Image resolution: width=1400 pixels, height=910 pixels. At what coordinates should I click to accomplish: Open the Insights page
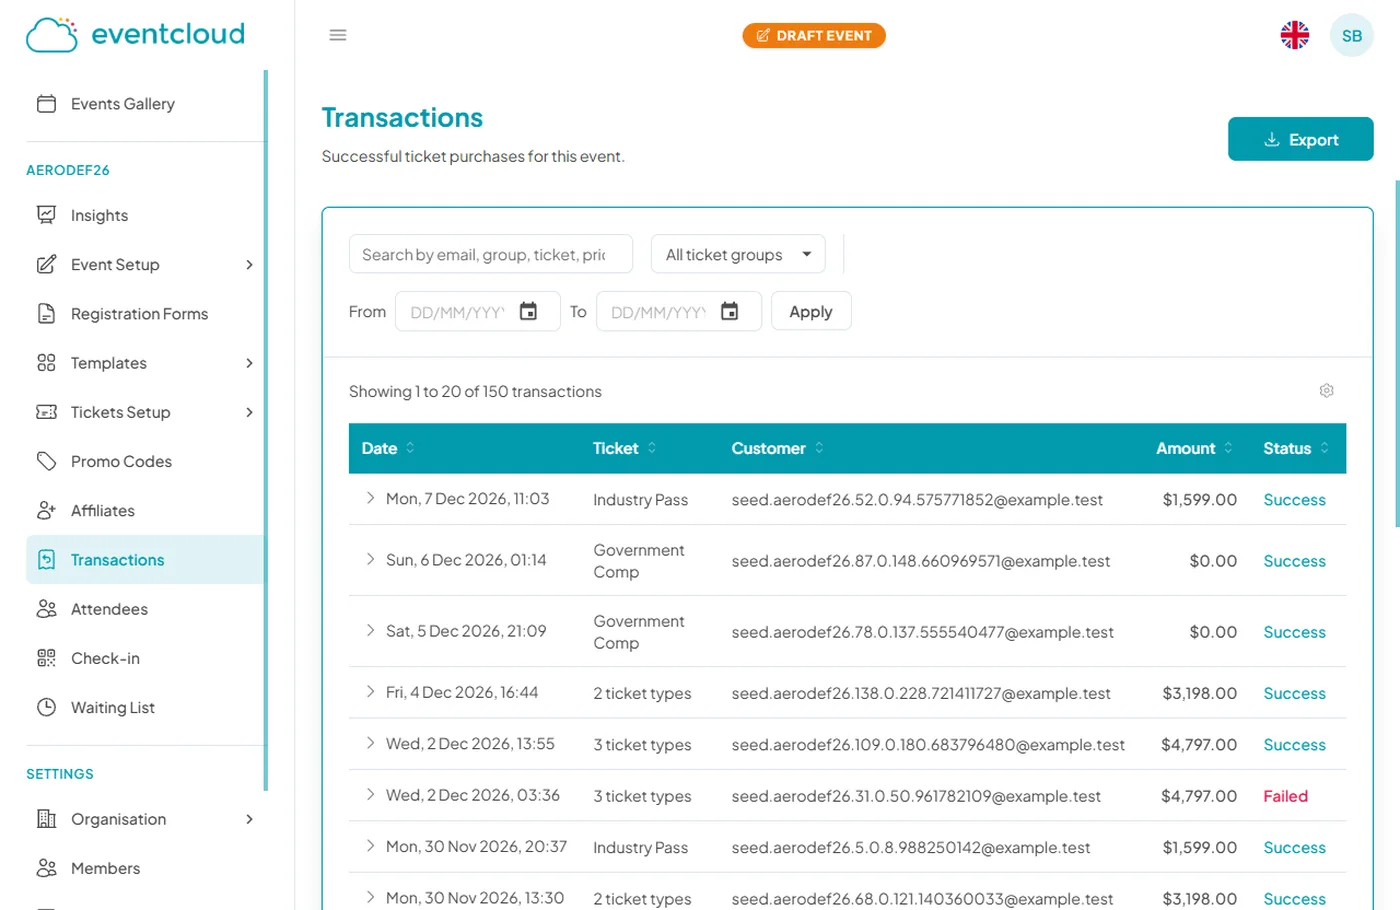click(145, 215)
